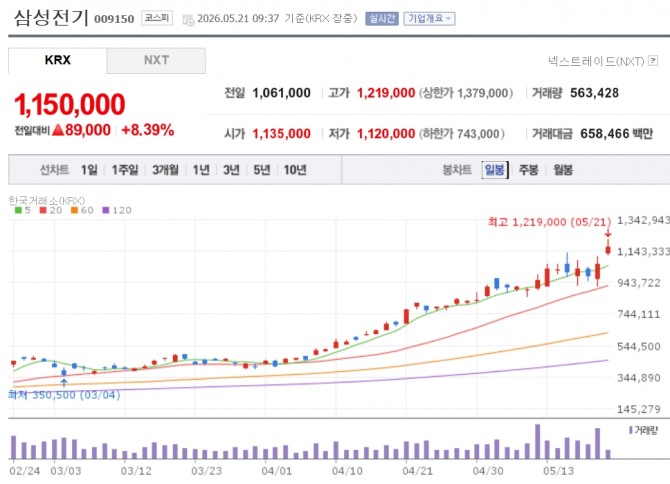Select the 월봉 monthly candle chart
The image size is (670, 484).
pyautogui.click(x=563, y=170)
